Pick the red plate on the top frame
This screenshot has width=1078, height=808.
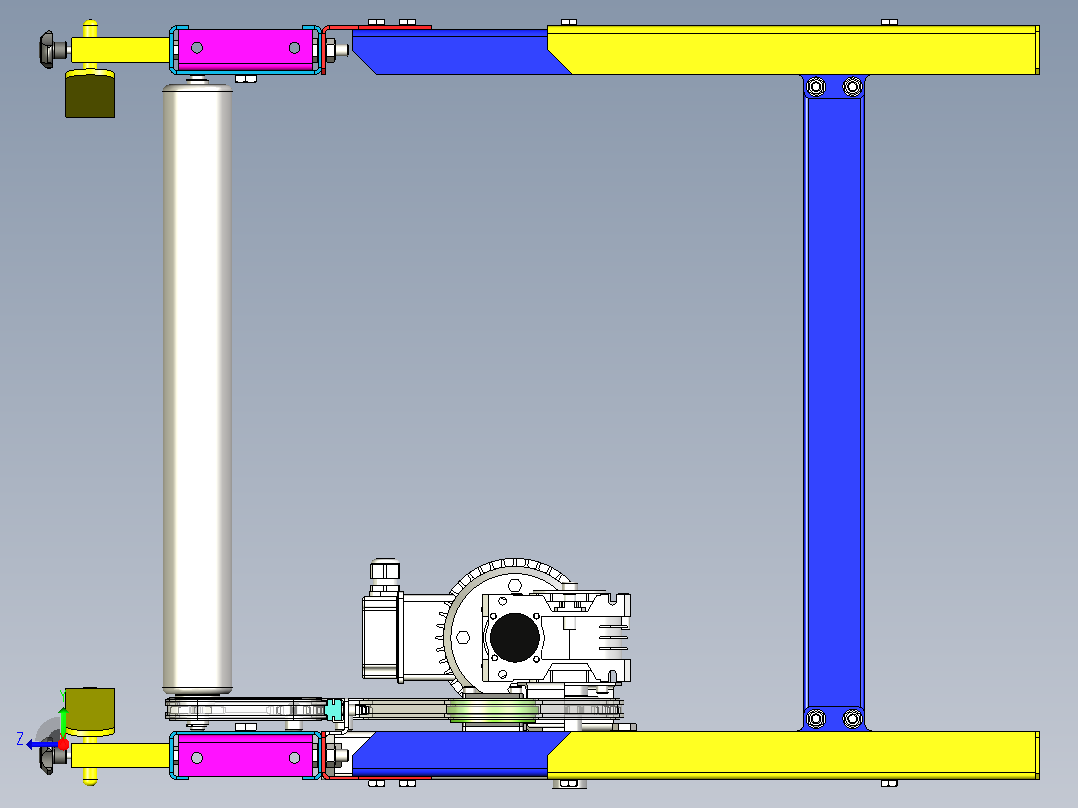click(x=377, y=28)
